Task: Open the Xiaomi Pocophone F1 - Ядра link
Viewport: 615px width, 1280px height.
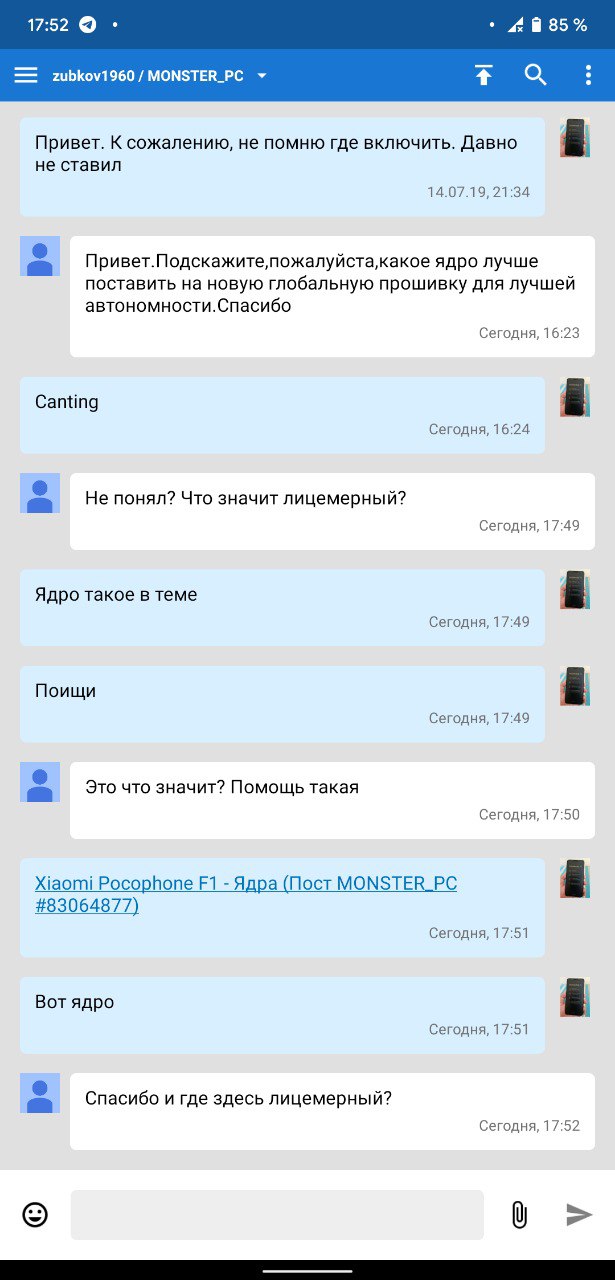Action: coord(246,895)
